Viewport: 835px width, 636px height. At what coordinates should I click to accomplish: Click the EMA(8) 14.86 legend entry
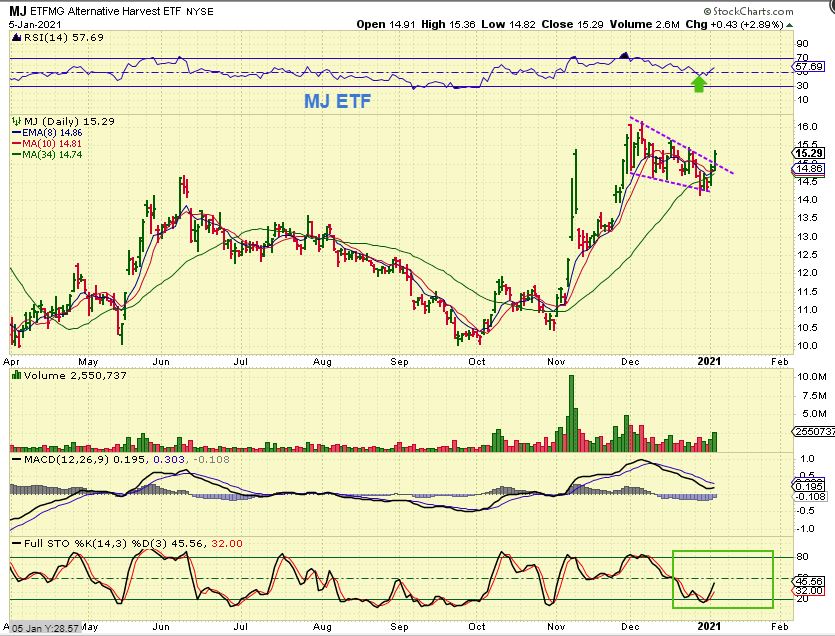[x=47, y=133]
